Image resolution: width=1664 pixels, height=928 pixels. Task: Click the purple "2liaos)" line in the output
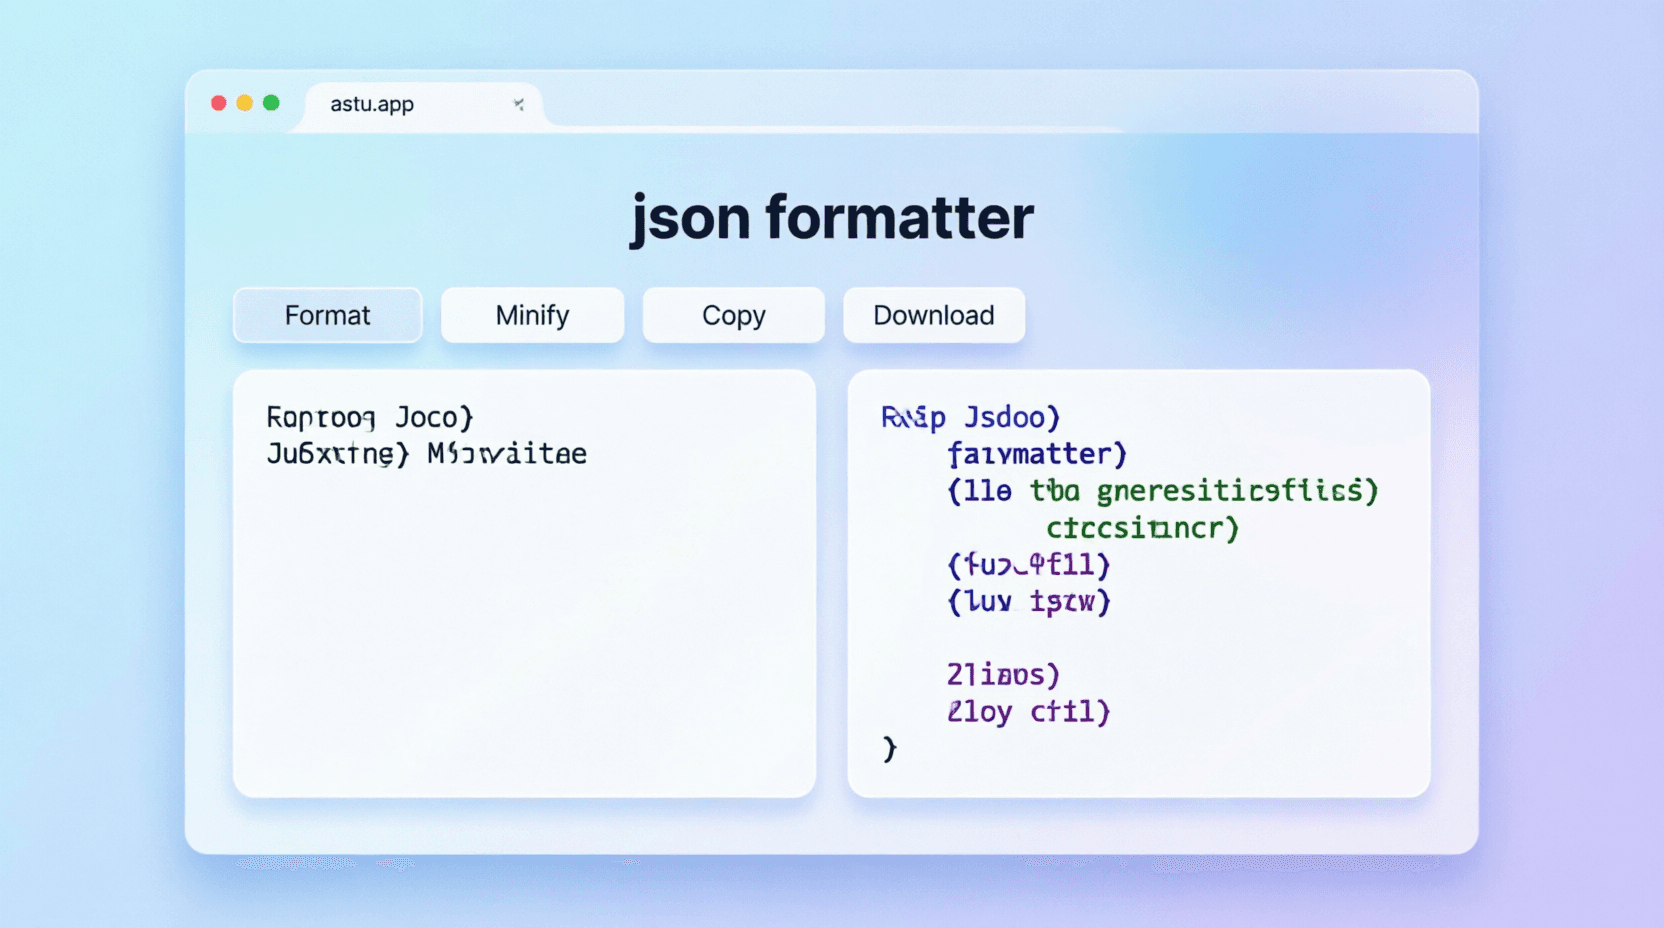[x=1003, y=675]
